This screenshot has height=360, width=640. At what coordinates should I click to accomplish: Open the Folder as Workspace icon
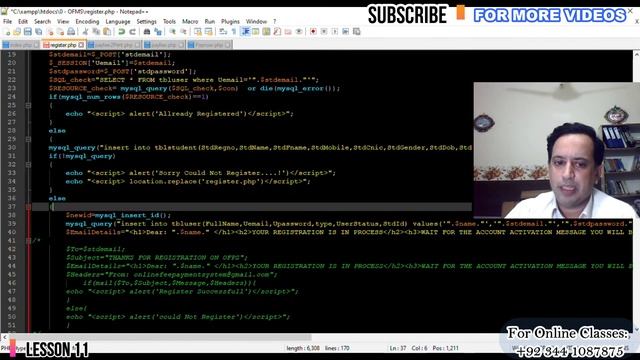tap(288, 31)
